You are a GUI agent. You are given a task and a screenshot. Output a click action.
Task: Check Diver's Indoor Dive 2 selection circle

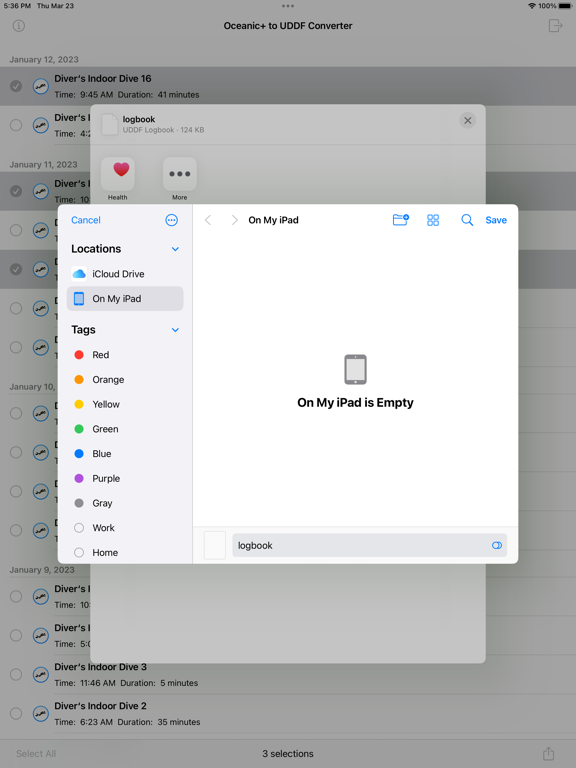(16, 714)
